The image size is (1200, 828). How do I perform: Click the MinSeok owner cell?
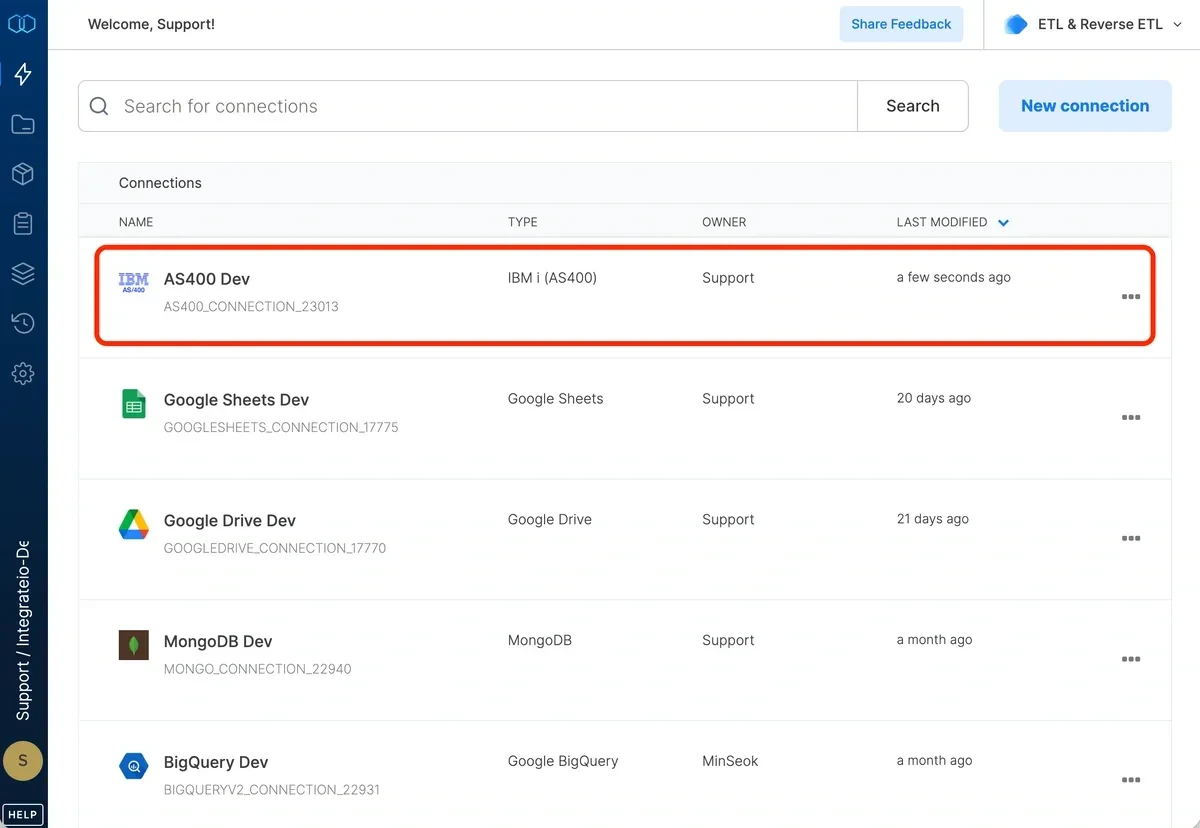click(x=730, y=761)
